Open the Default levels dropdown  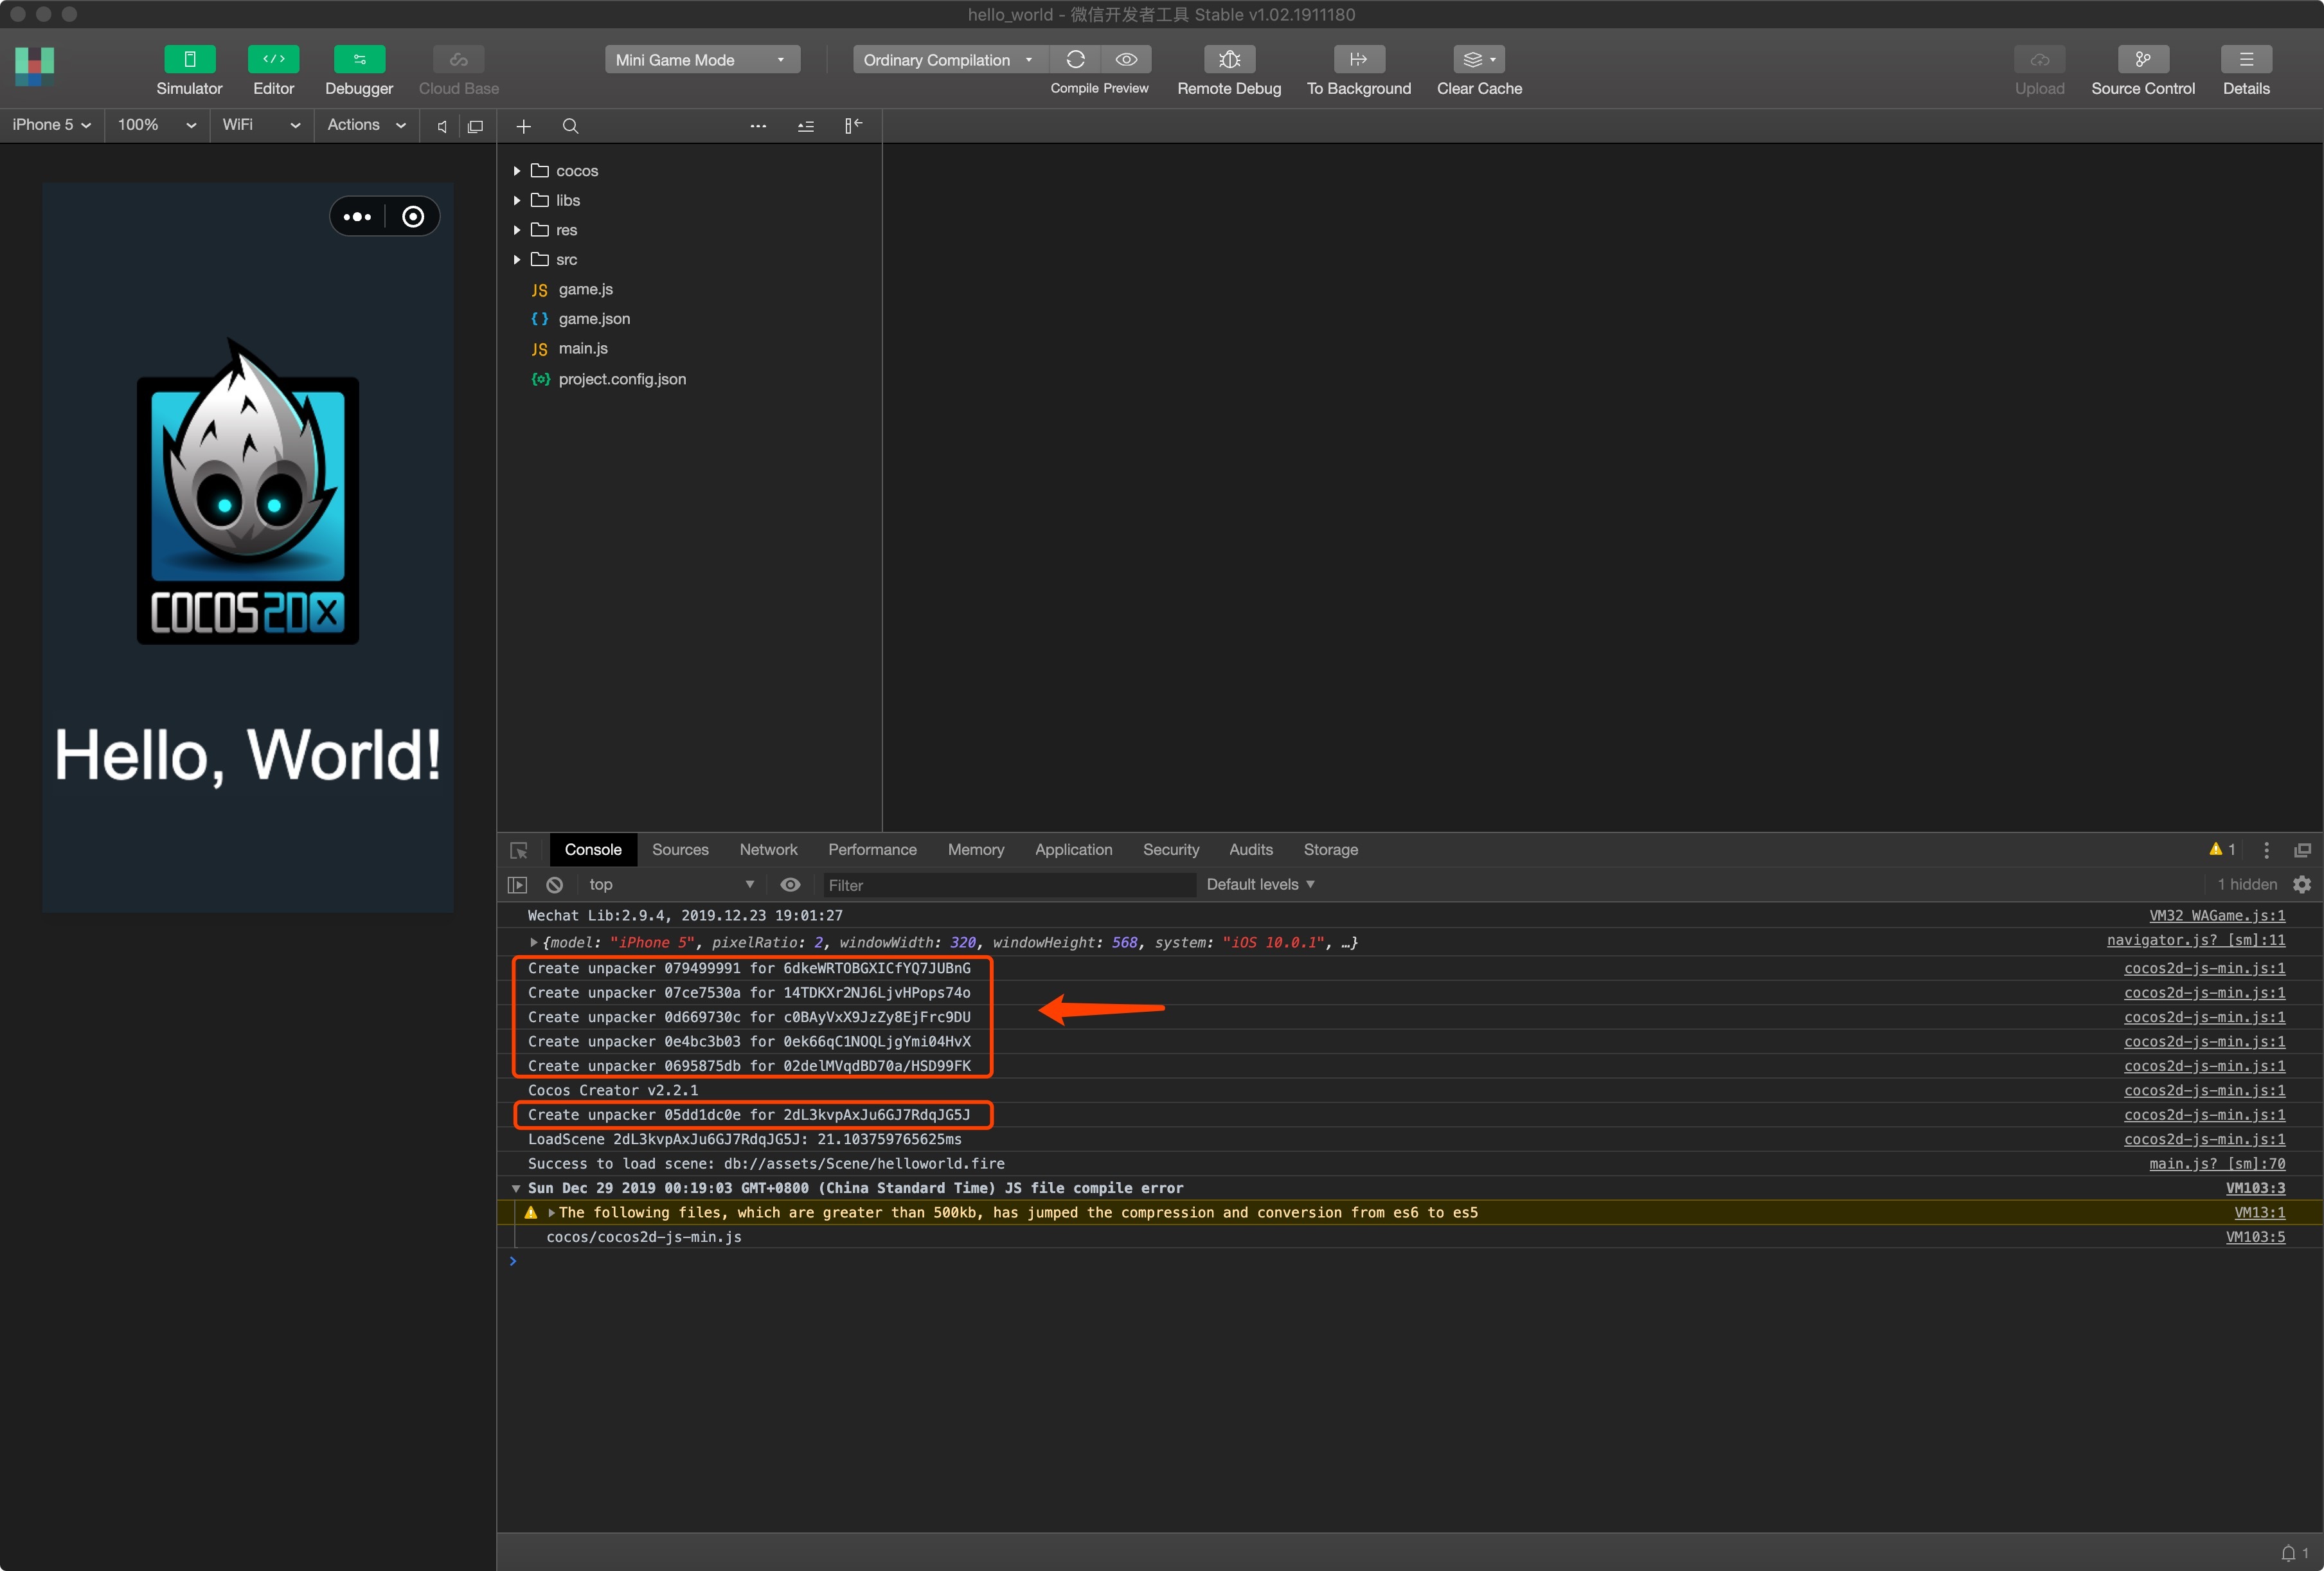pos(1259,884)
